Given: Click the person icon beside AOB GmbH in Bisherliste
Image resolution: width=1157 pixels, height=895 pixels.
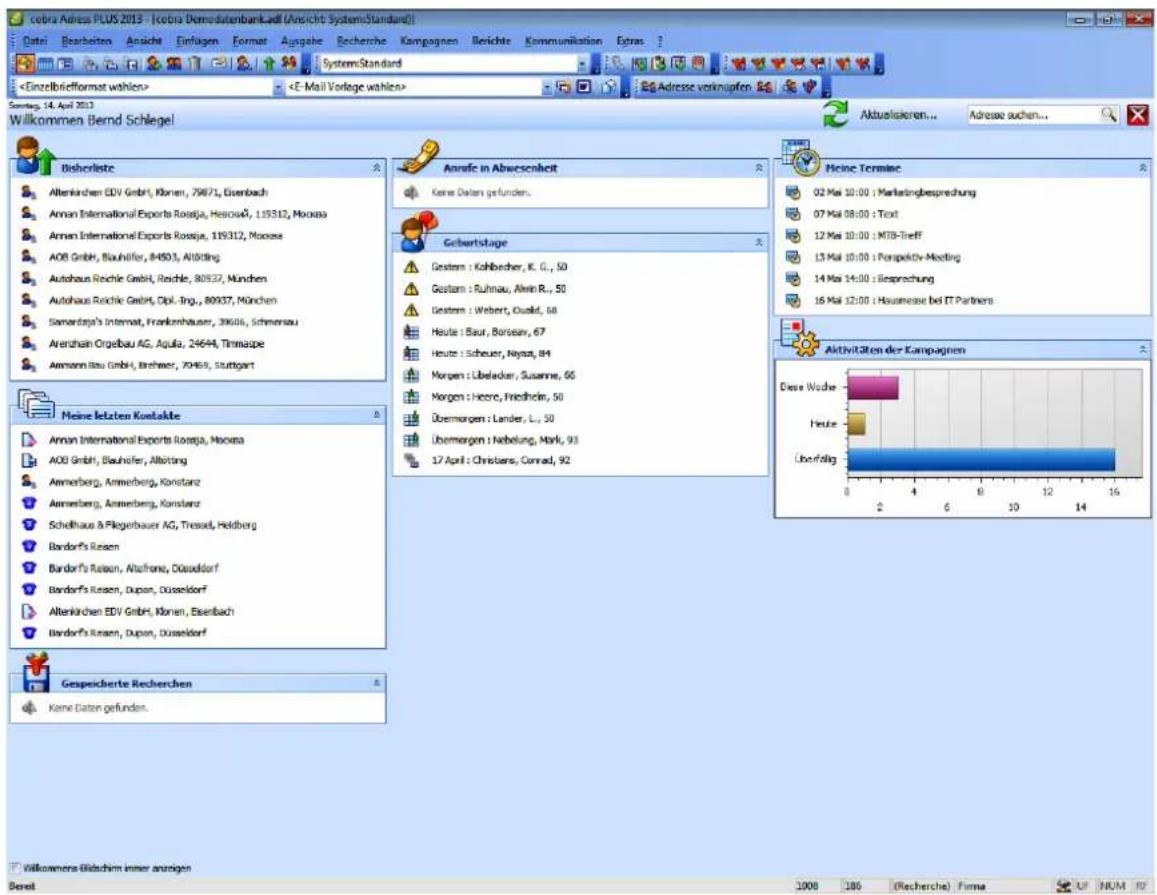Looking at the screenshot, I should point(29,257).
